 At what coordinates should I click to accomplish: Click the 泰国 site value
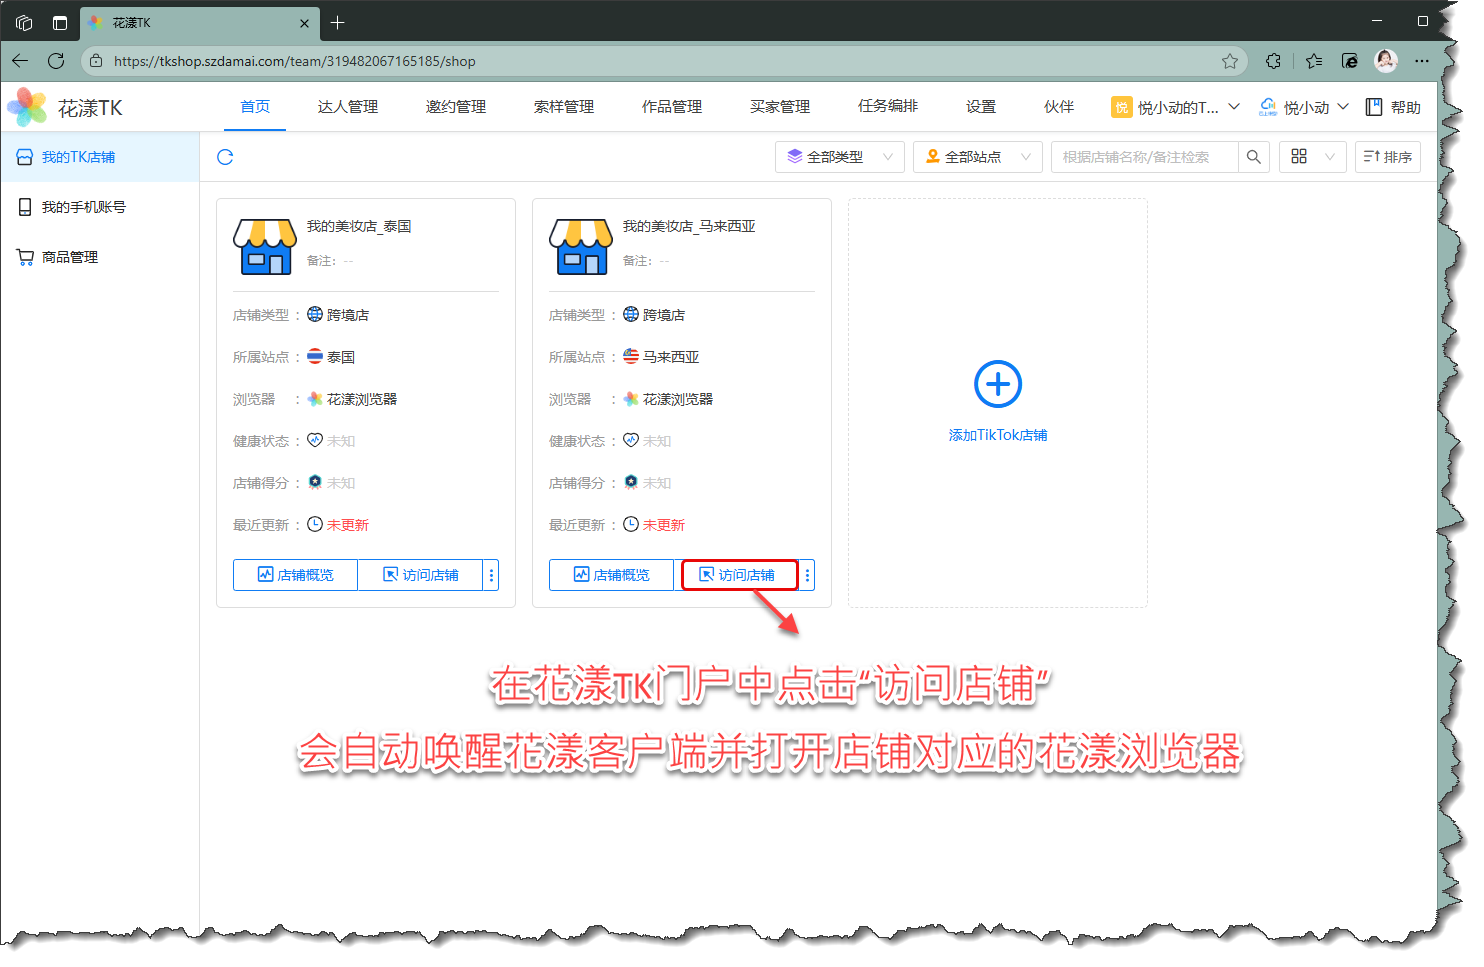(x=341, y=357)
